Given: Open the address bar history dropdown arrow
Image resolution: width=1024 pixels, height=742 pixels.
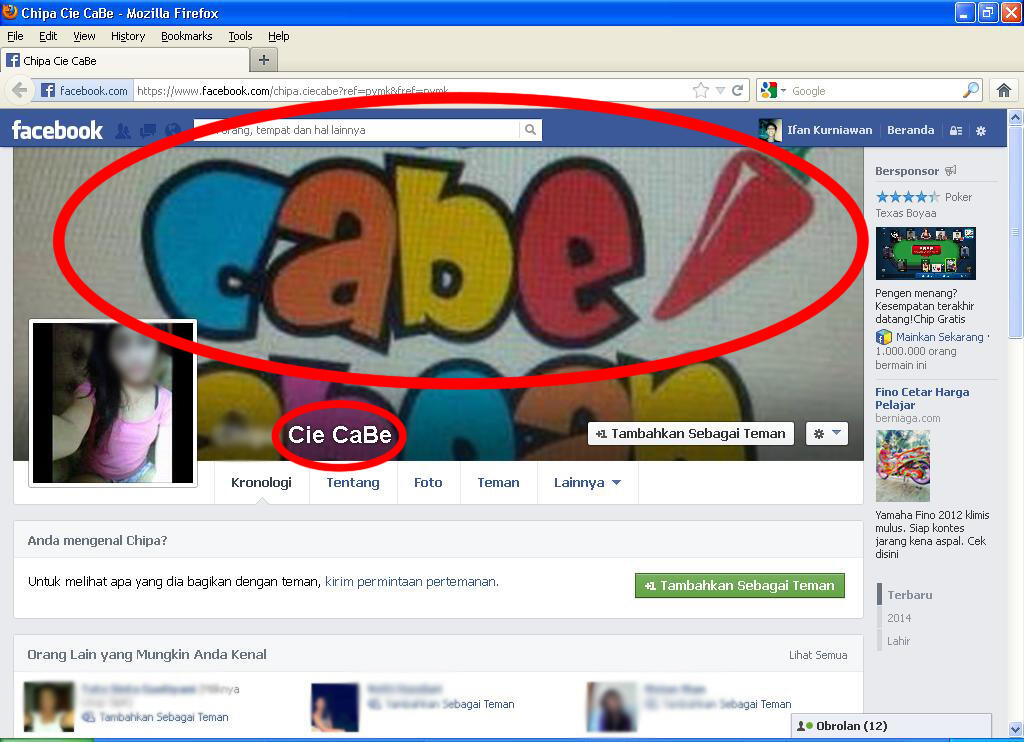Looking at the screenshot, I should pos(720,91).
